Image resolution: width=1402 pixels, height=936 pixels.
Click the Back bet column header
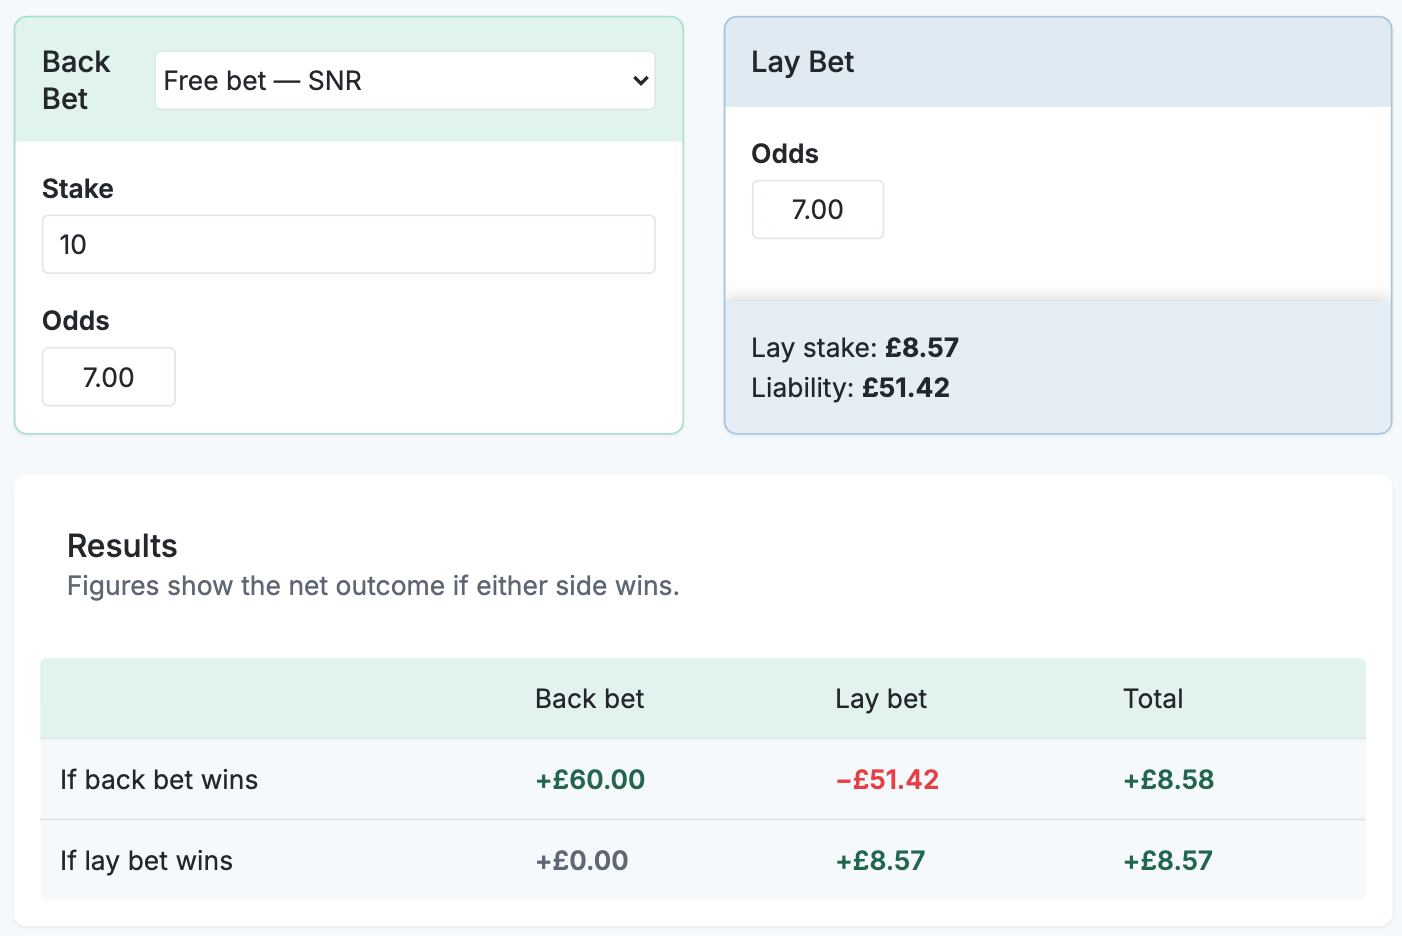tap(589, 699)
